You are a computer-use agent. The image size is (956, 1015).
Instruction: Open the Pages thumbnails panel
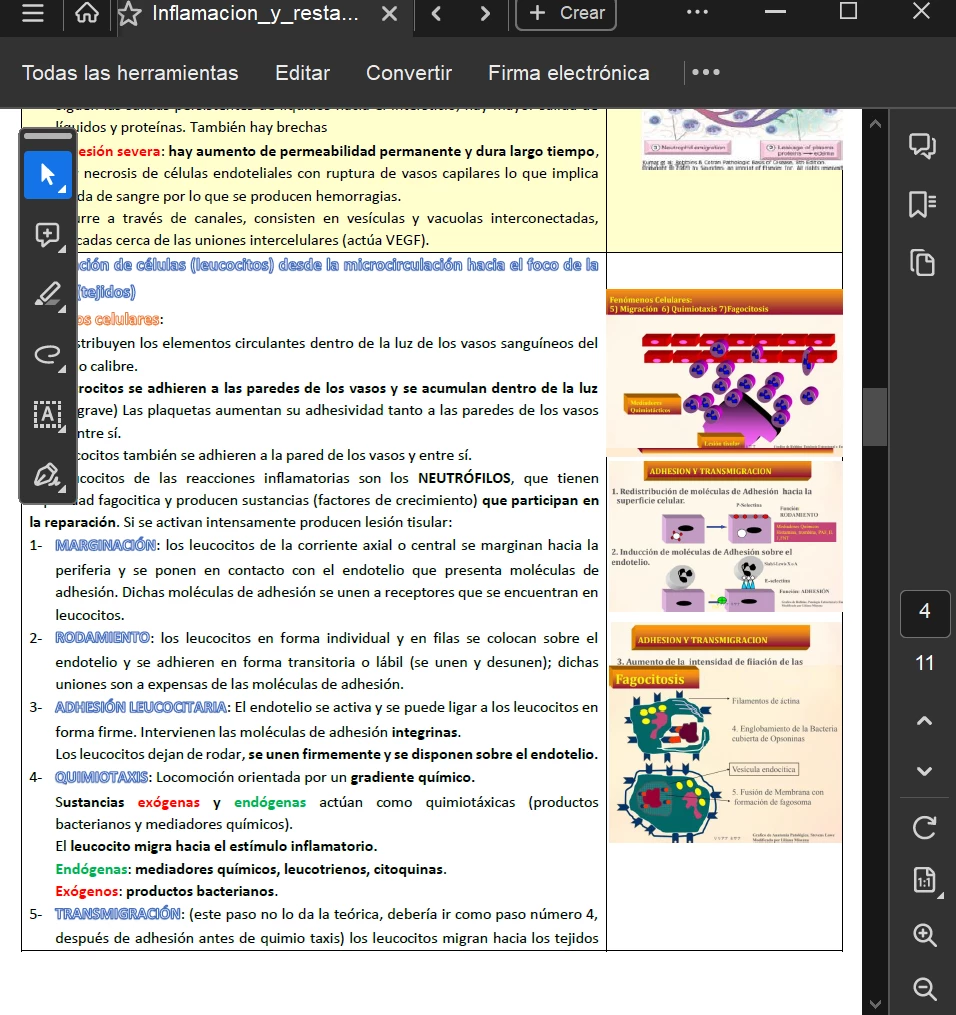[922, 263]
